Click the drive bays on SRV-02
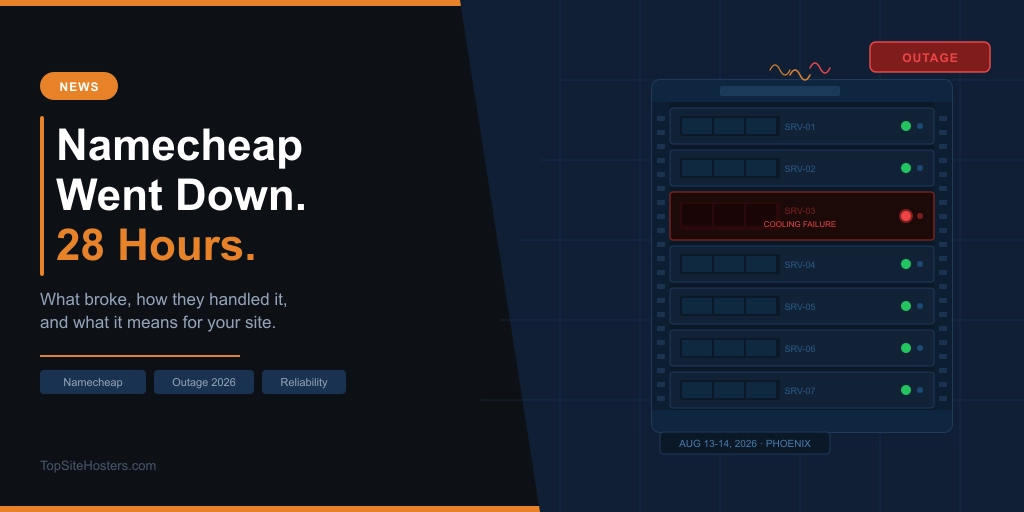The height and width of the screenshot is (512, 1024). point(729,168)
